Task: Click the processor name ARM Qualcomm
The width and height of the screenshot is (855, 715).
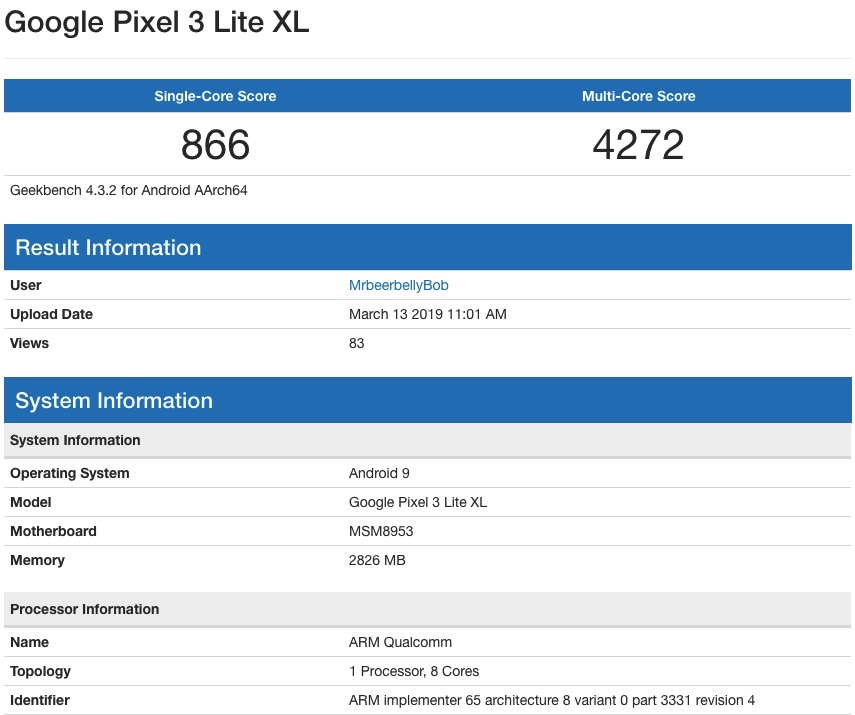Action: [x=400, y=642]
